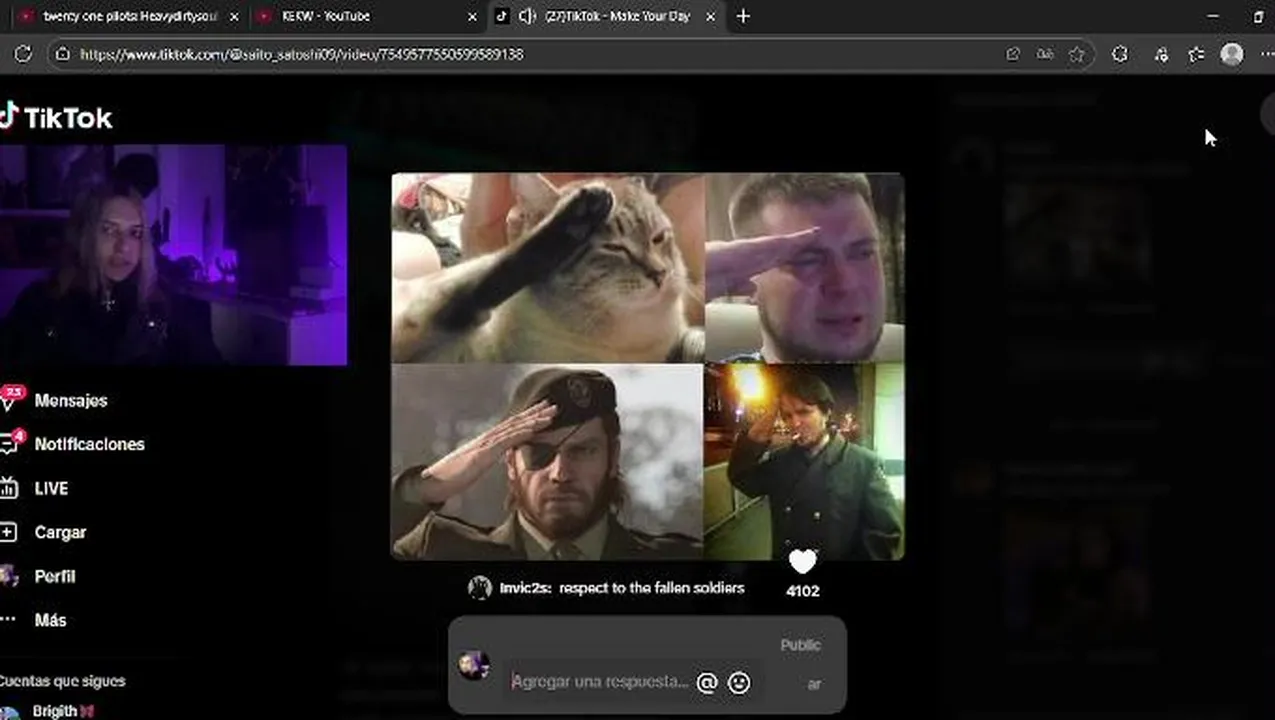This screenshot has height=720, width=1275.
Task: Focus the Agregar una respuesta field
Action: tap(600, 682)
